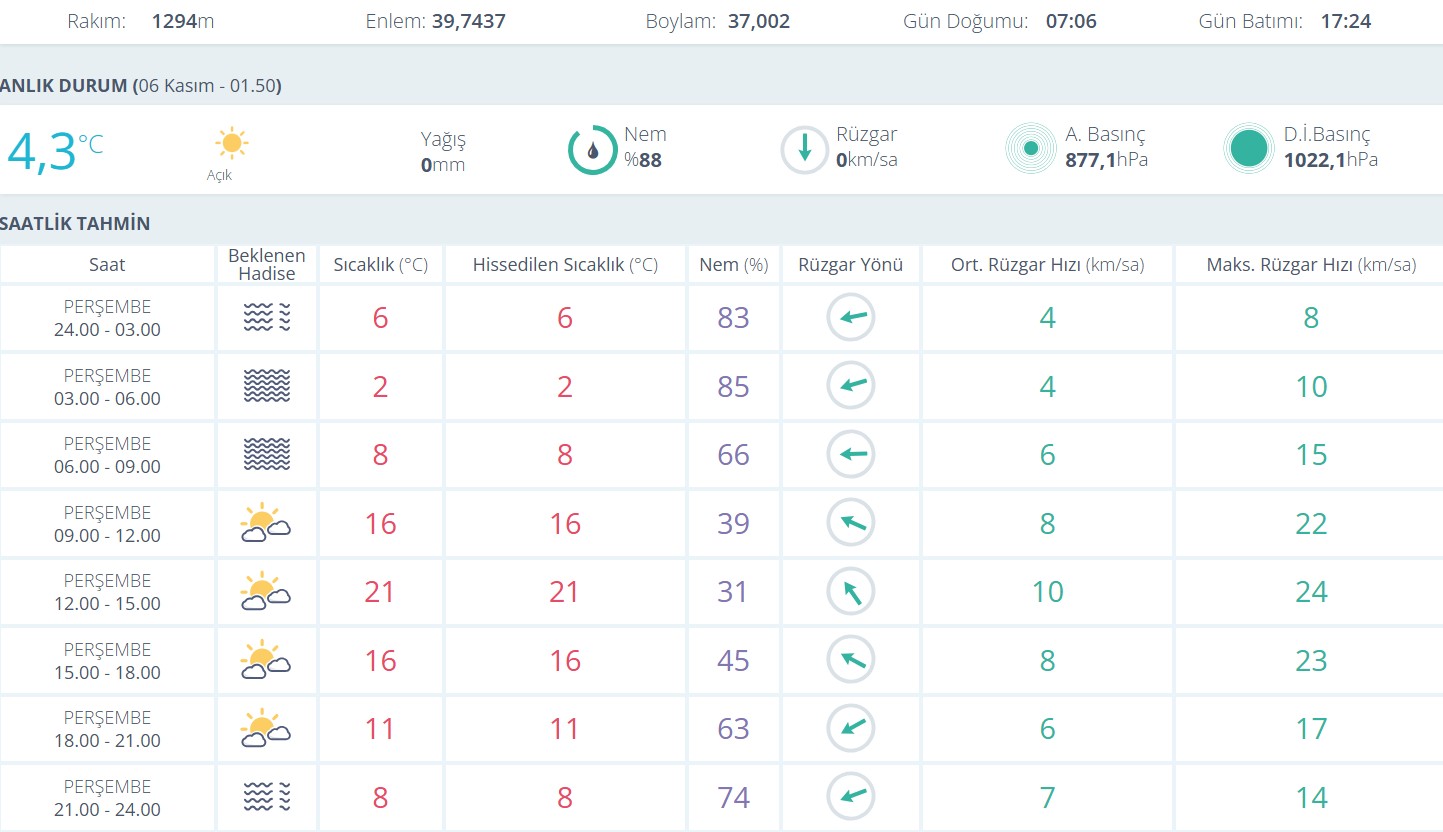The image size is (1443, 832).
Task: Click the partly cloudy icon for 15.00 - 18.00
Action: pos(265,660)
